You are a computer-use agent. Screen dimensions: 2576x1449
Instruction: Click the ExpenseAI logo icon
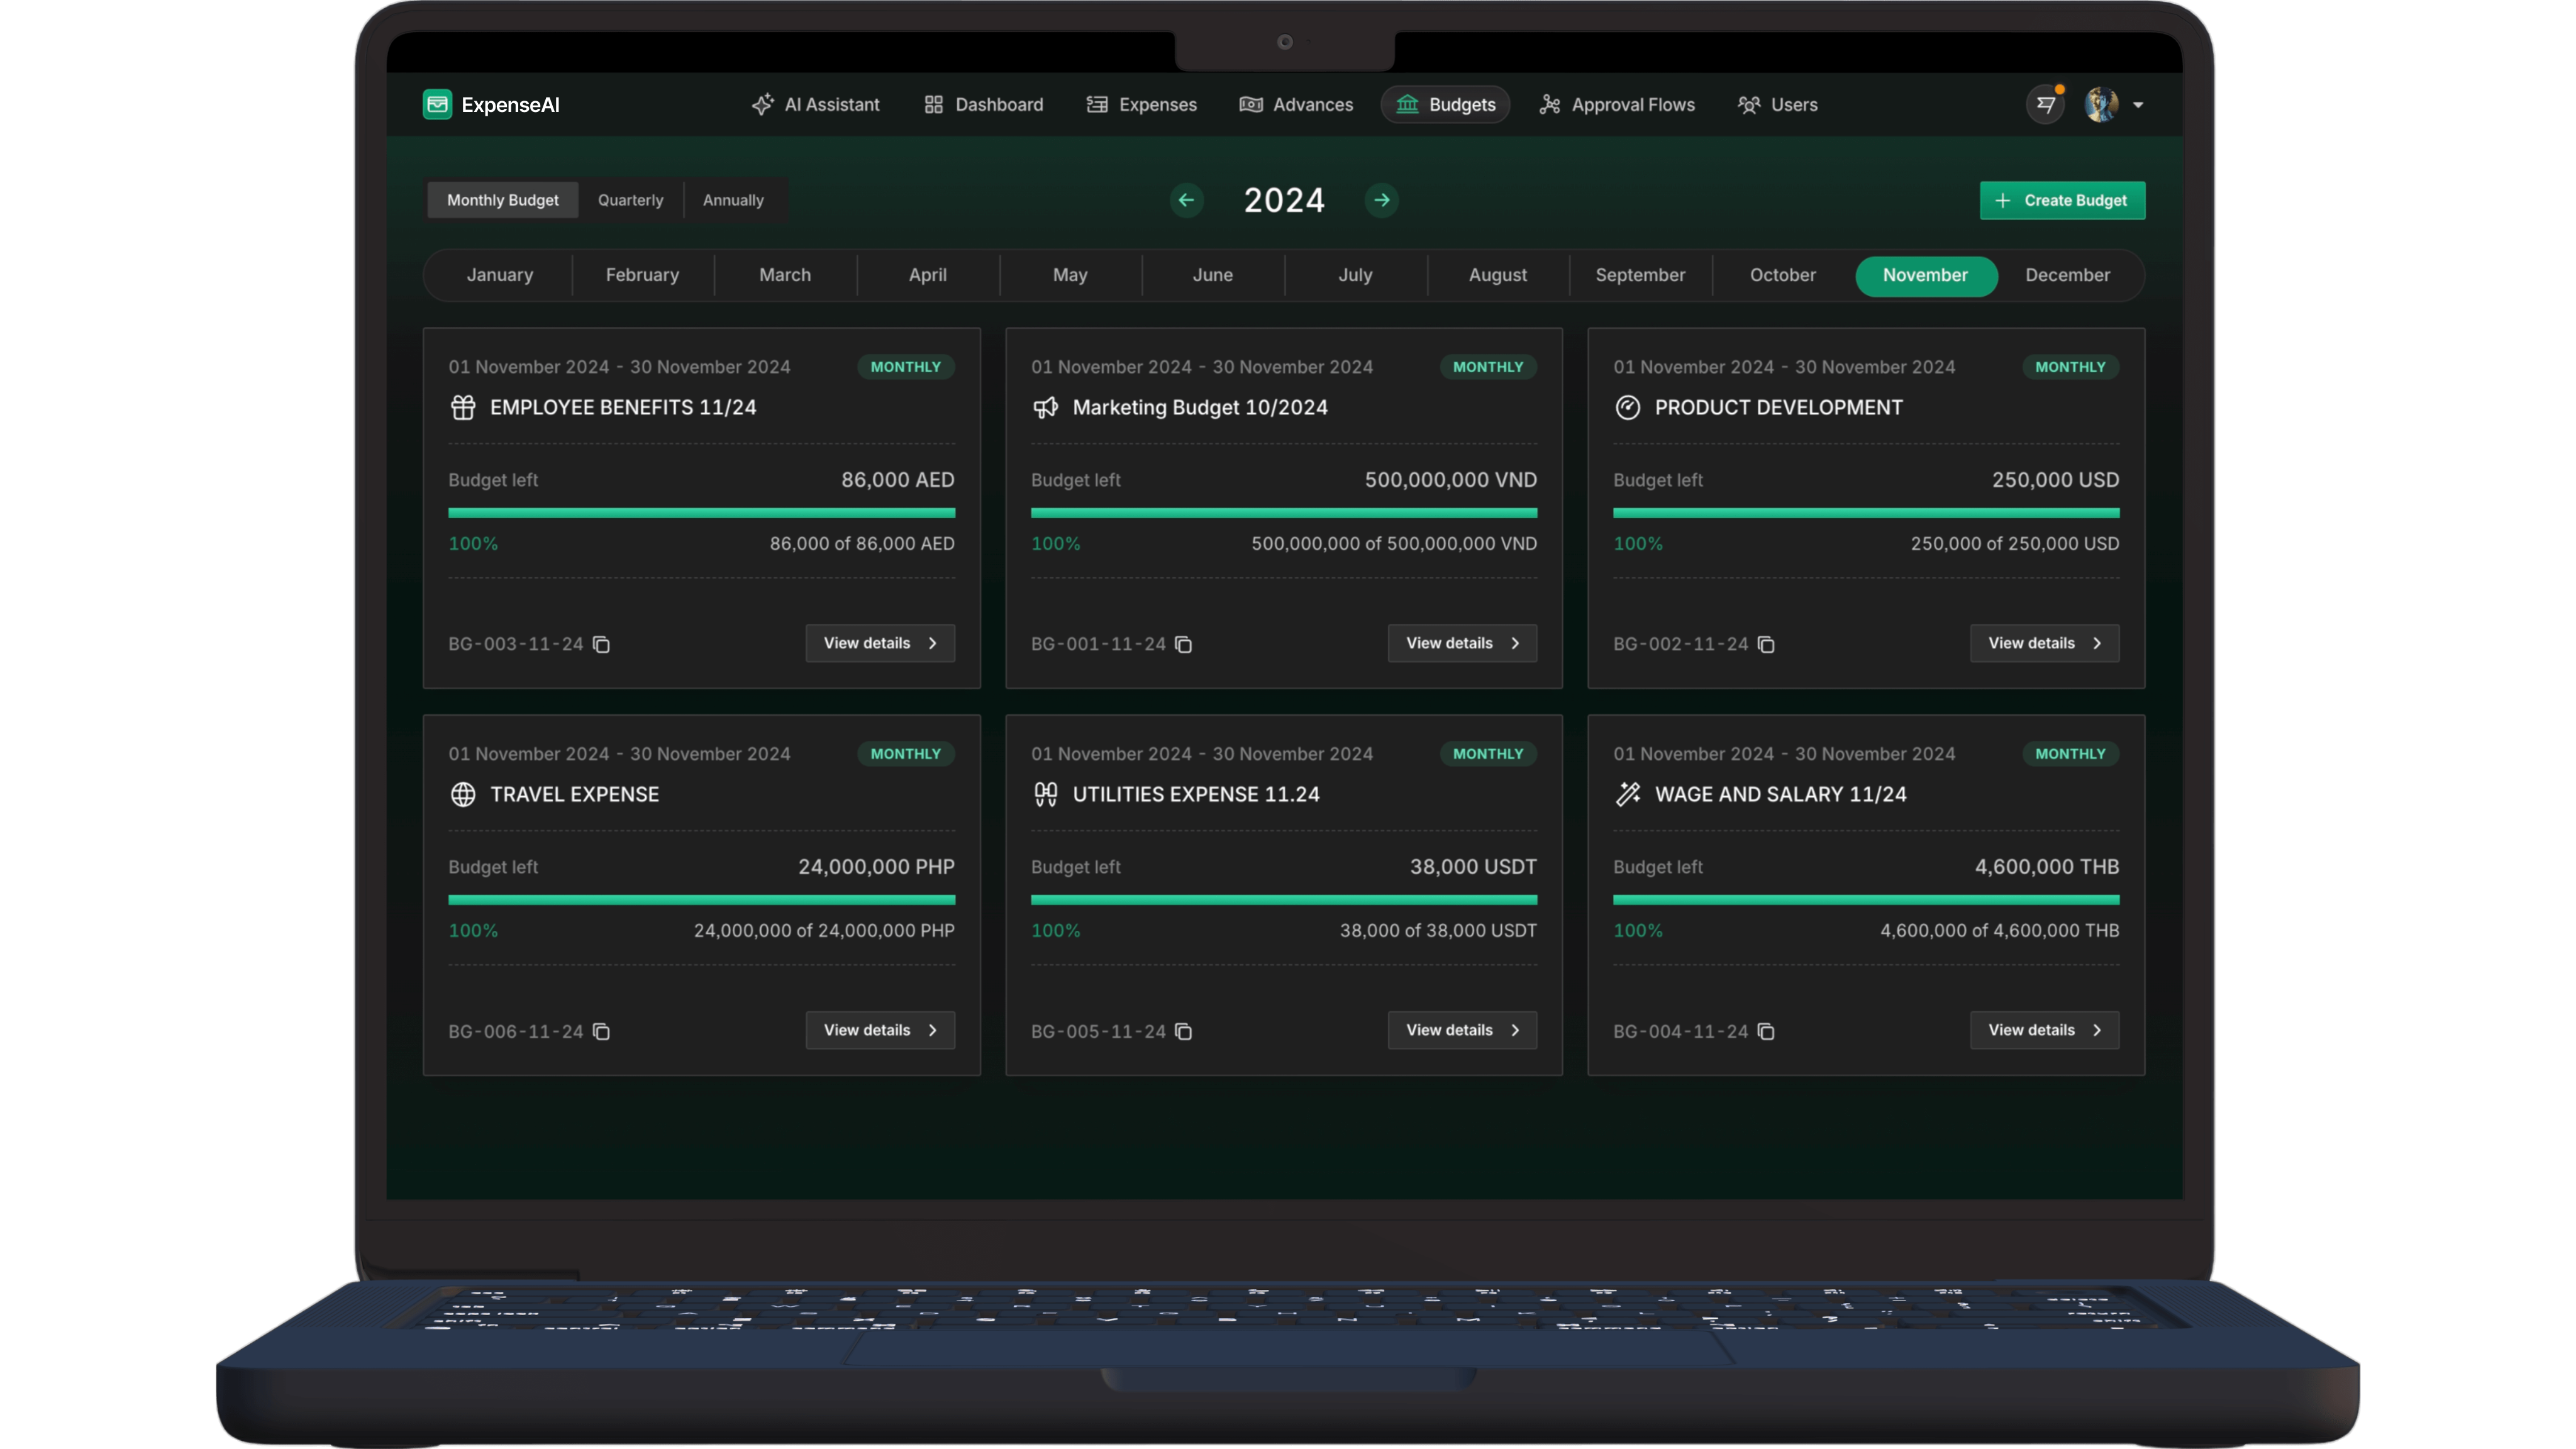pos(437,104)
